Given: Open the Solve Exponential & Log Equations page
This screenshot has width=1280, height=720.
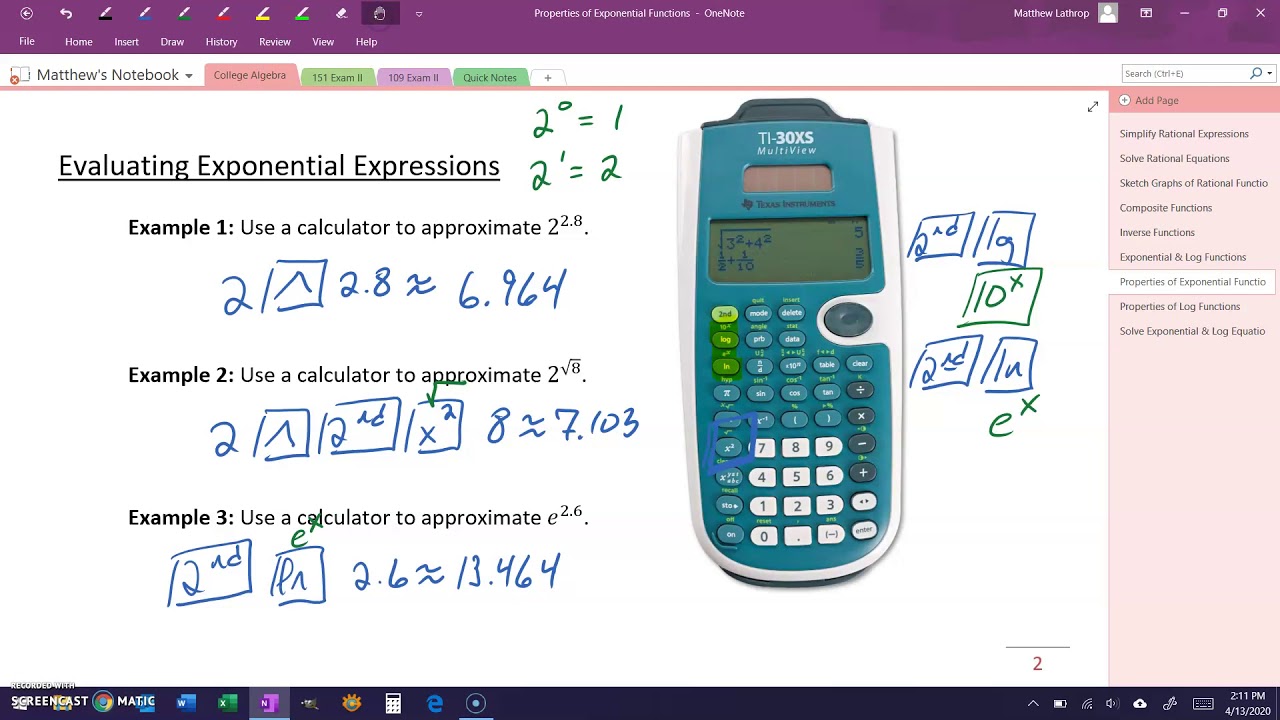Looking at the screenshot, I should click(1192, 331).
